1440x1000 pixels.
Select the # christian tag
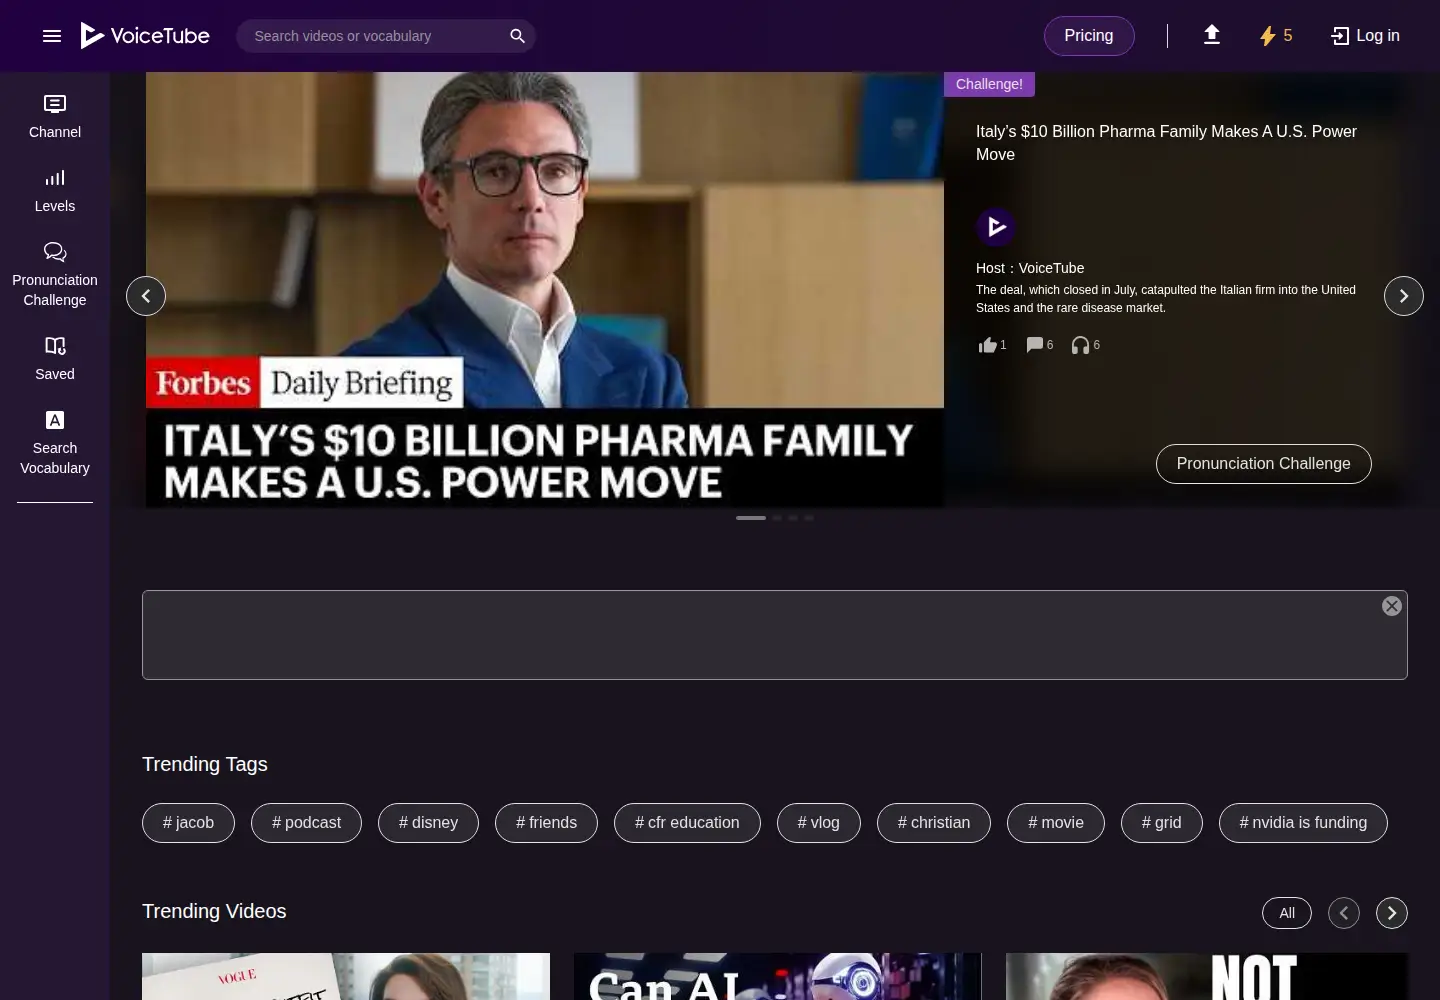pos(934,823)
